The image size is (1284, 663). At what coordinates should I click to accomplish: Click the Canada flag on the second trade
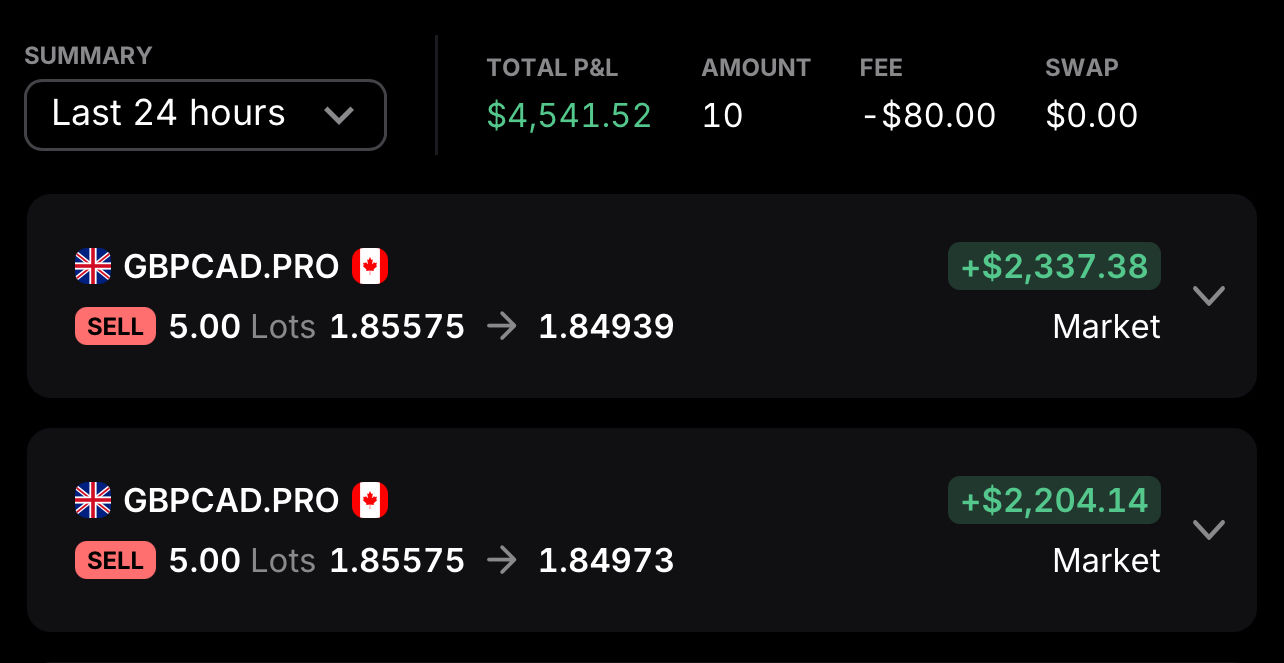370,500
